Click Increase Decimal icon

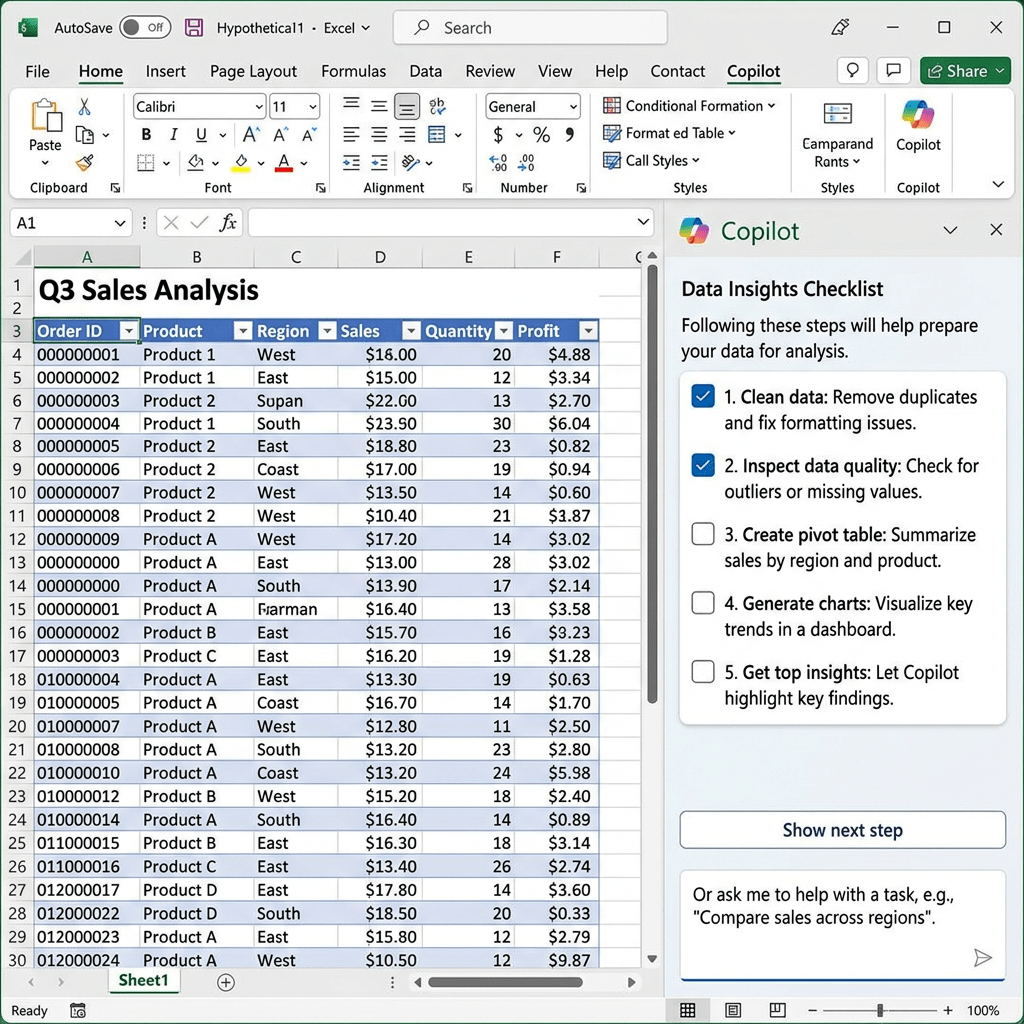click(x=498, y=163)
